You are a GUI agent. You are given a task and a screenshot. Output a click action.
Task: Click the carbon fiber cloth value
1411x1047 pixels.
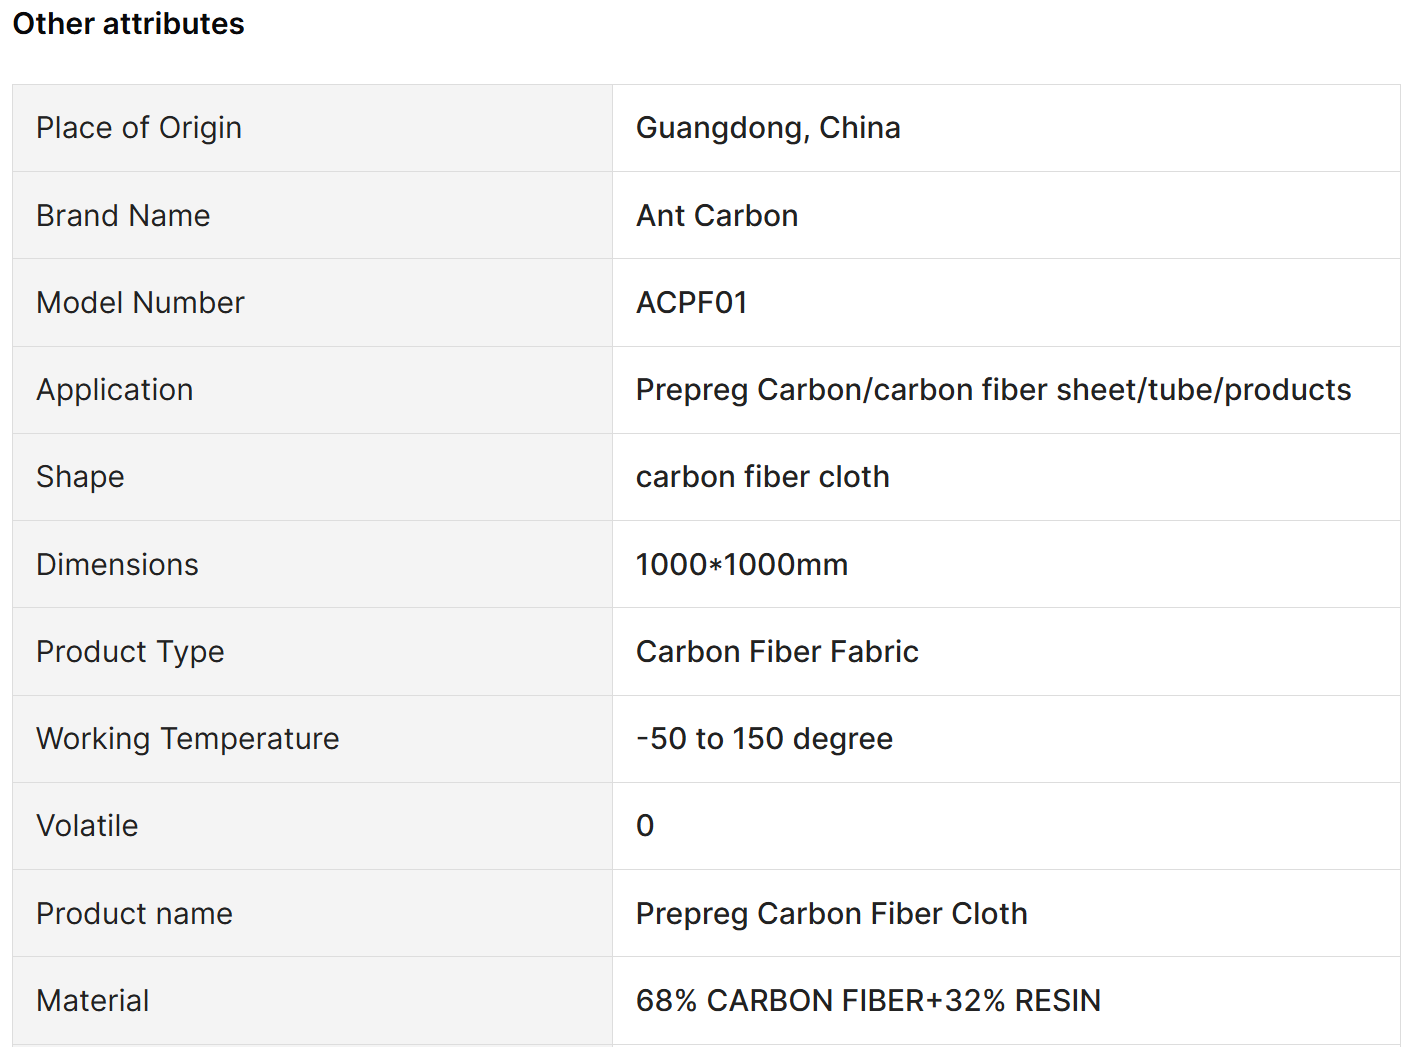[762, 477]
